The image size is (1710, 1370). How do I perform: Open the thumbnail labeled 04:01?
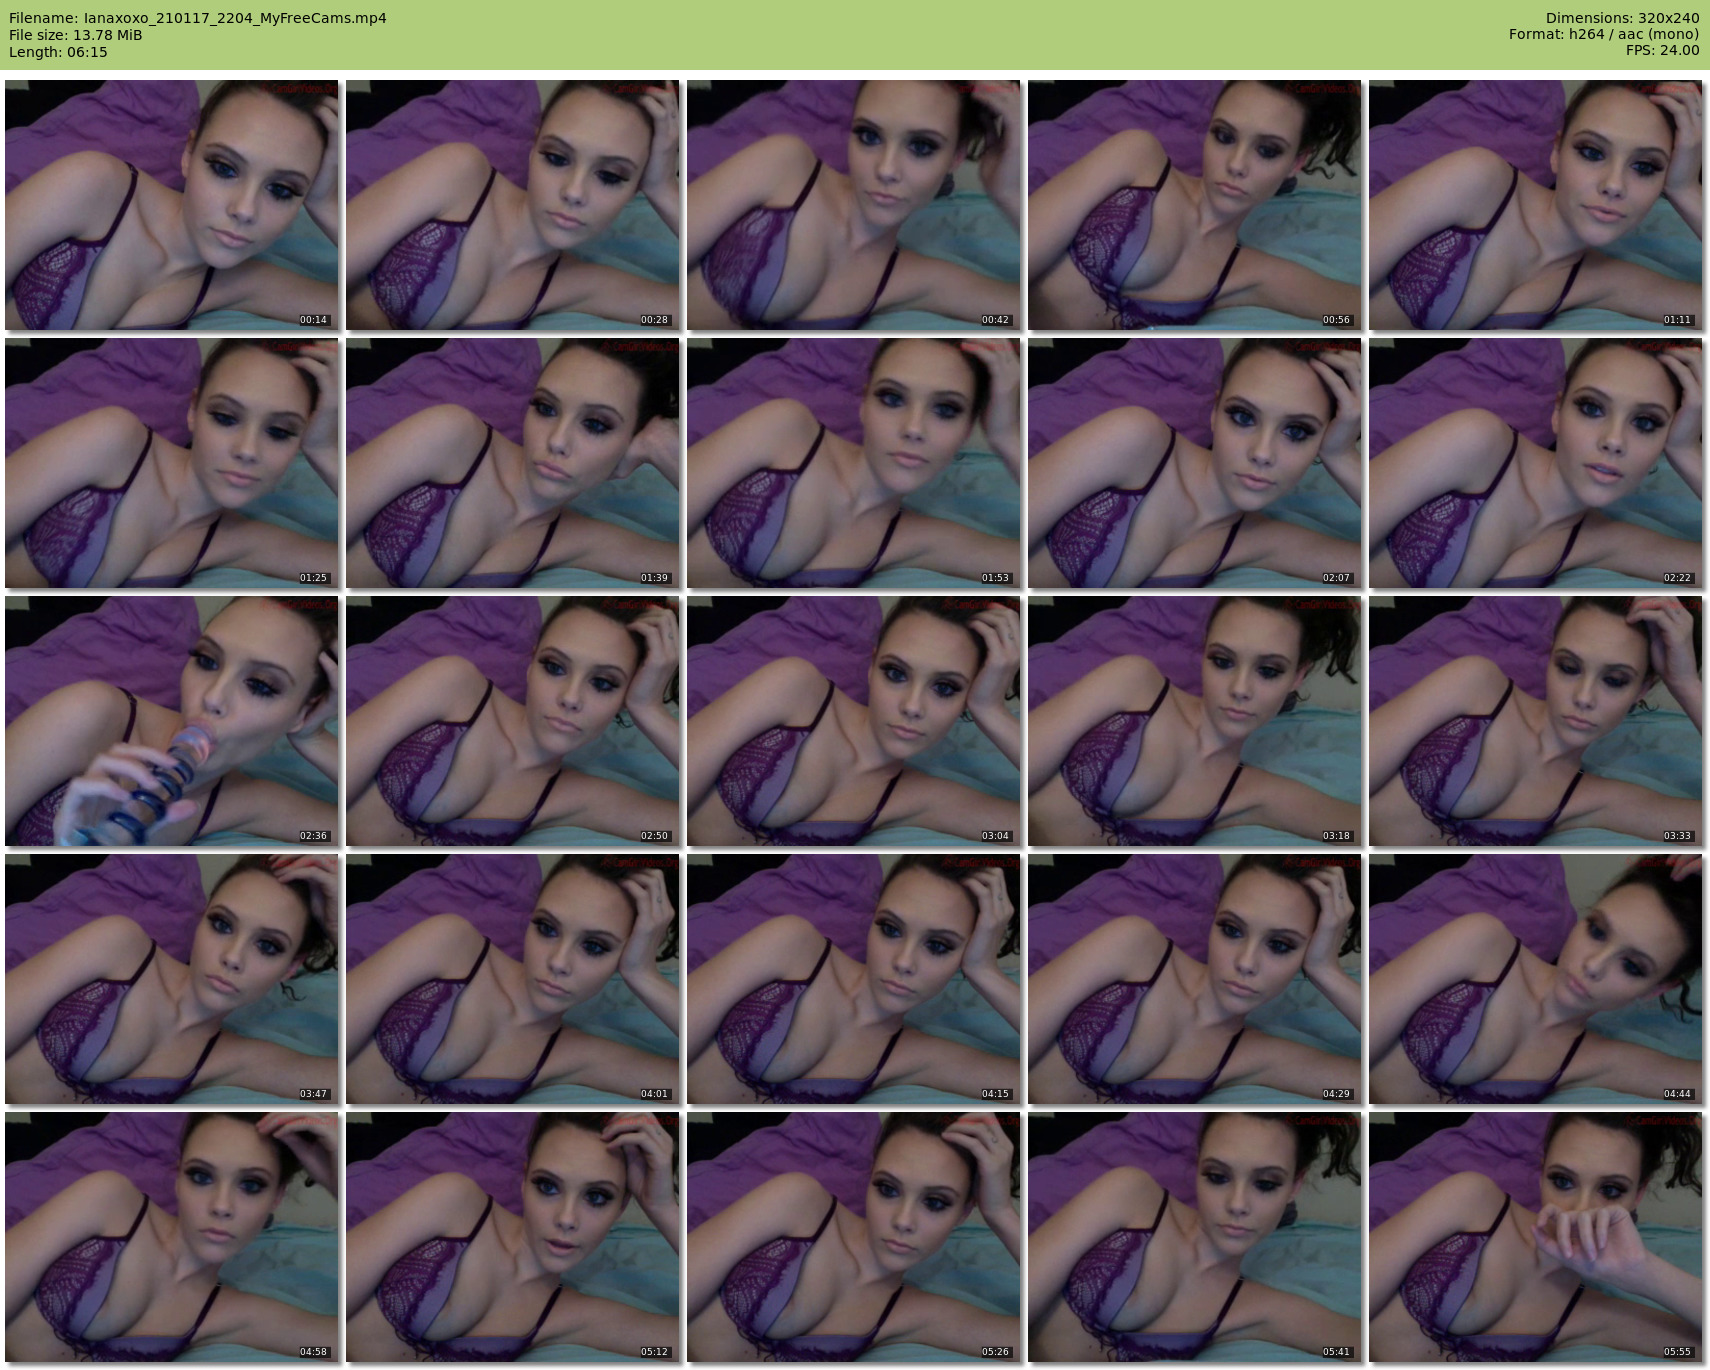tap(512, 979)
